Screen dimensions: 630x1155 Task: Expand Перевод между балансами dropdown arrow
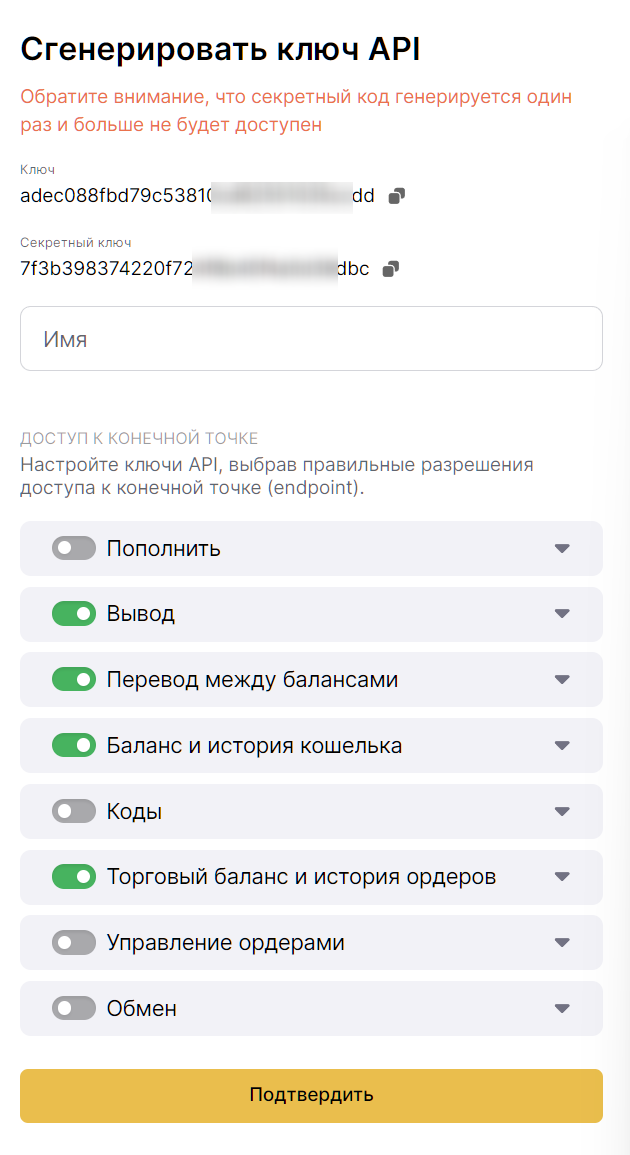562,680
